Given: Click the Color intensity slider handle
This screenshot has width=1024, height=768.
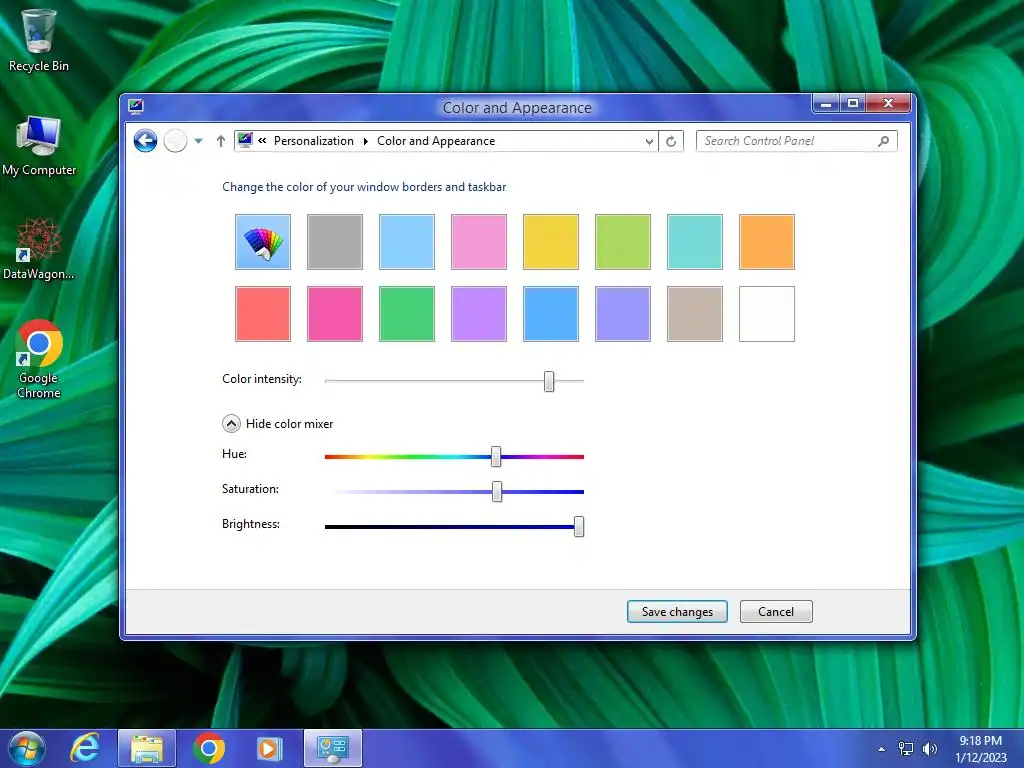Looking at the screenshot, I should (x=549, y=381).
